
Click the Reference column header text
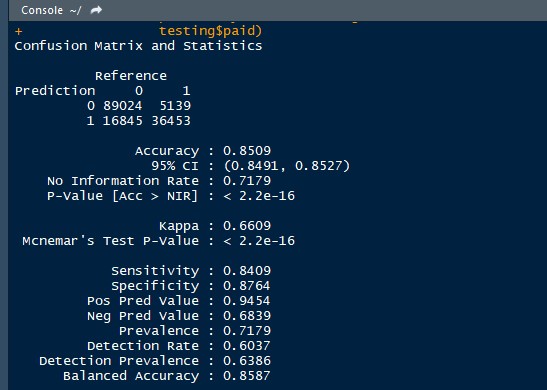click(x=131, y=76)
